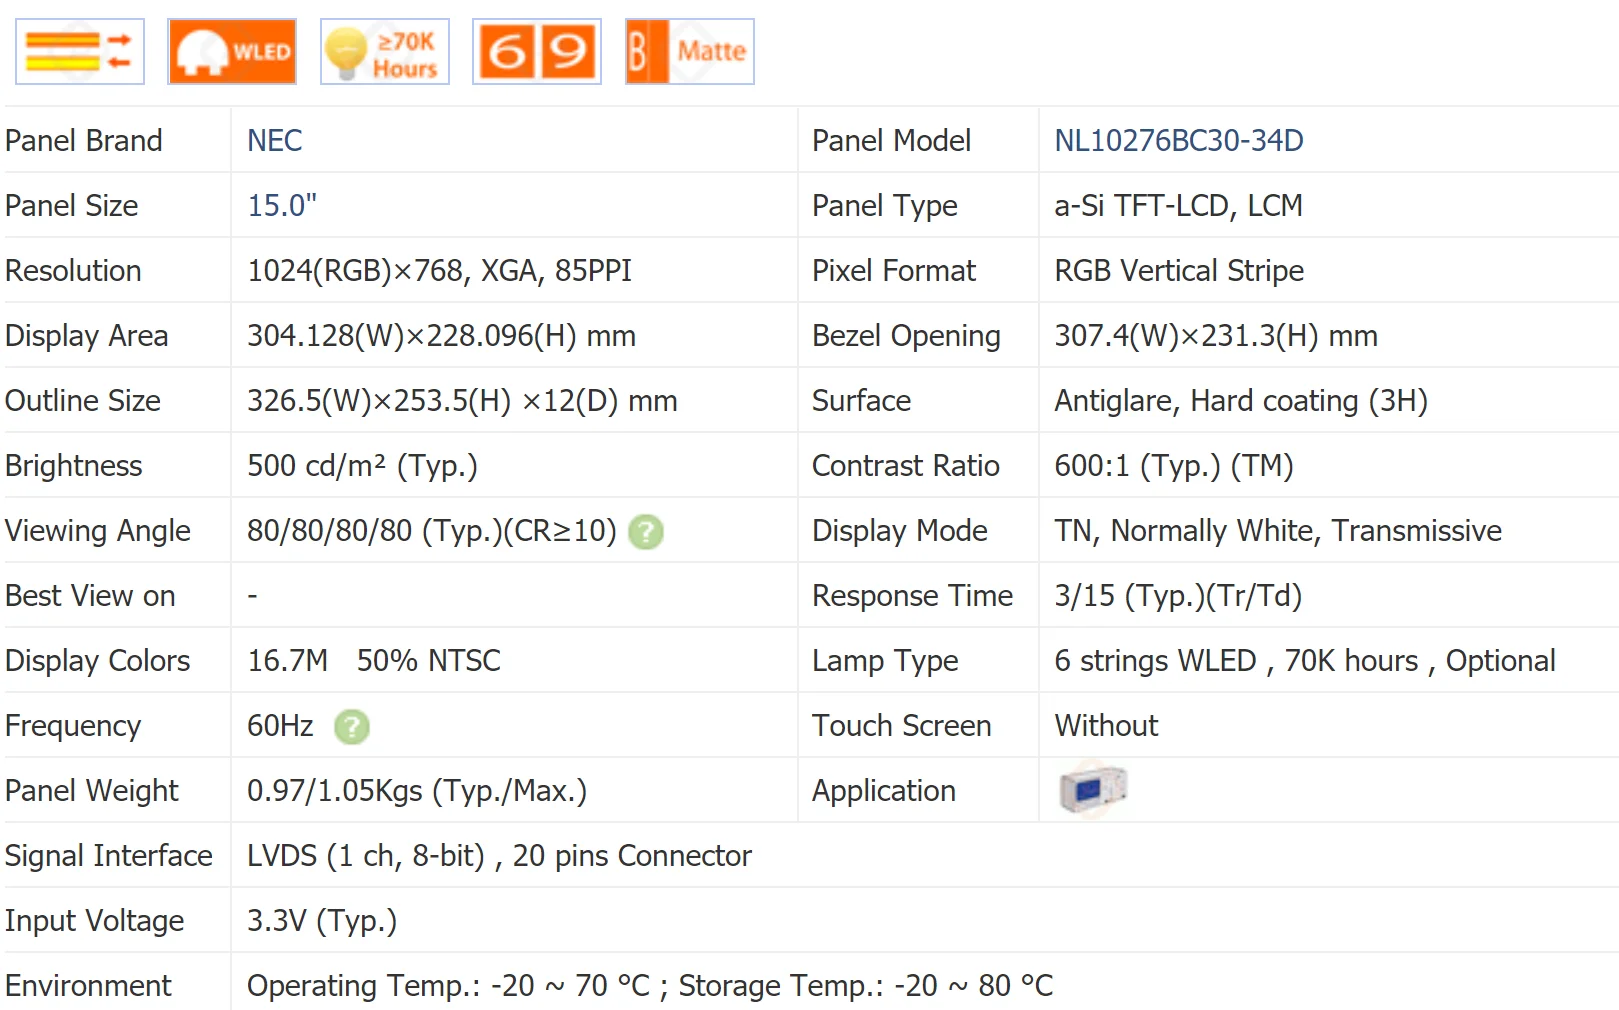This screenshot has width=1619, height=1010.
Task: Click the Brightness label
Action: tap(73, 466)
